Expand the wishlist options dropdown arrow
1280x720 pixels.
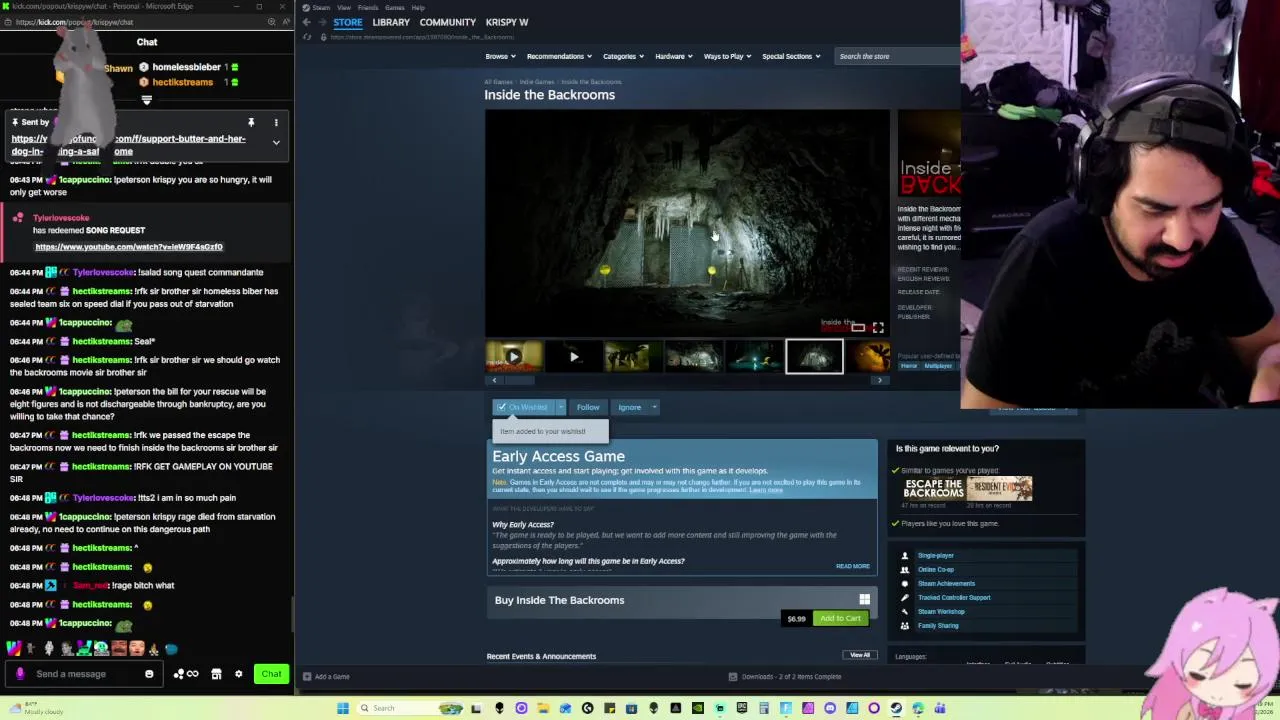(561, 407)
